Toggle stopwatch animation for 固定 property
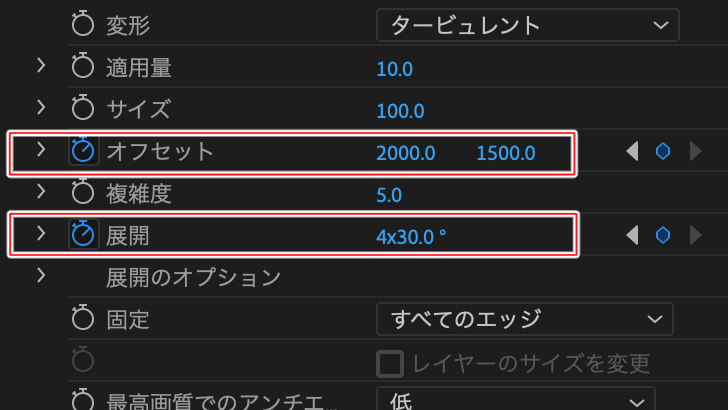This screenshot has height=410, width=728. pyautogui.click(x=83, y=318)
